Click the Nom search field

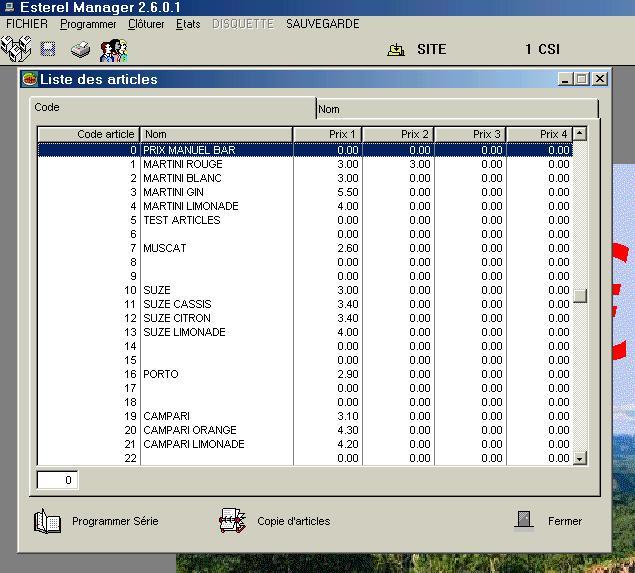click(x=457, y=109)
